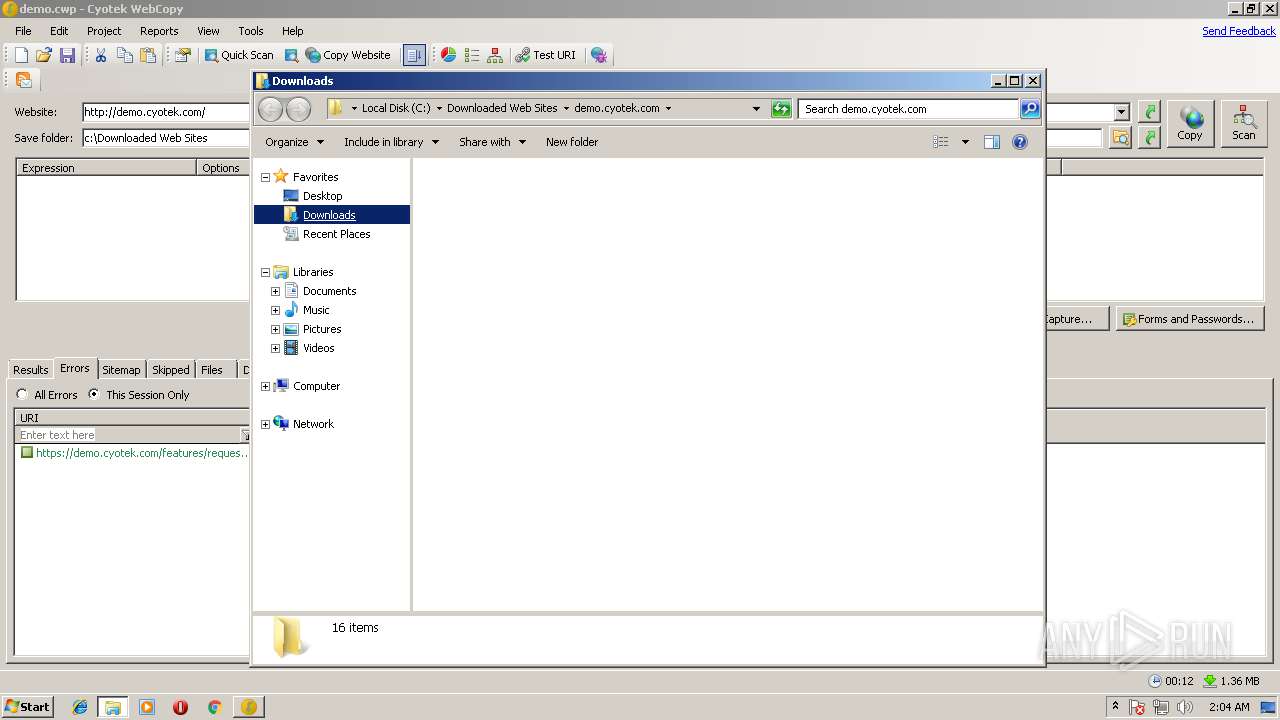This screenshot has height=720, width=1280.
Task: Open the Project menu
Action: click(104, 31)
